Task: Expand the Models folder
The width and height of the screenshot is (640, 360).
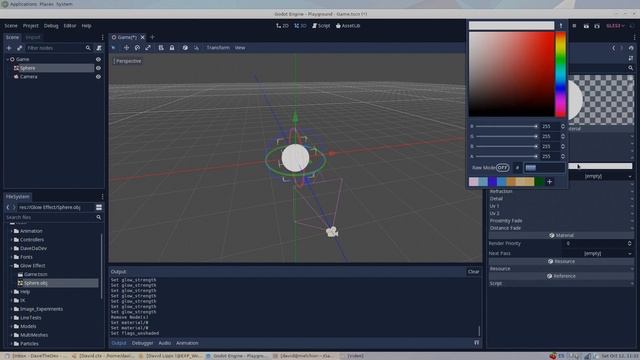Action: [x=11, y=326]
